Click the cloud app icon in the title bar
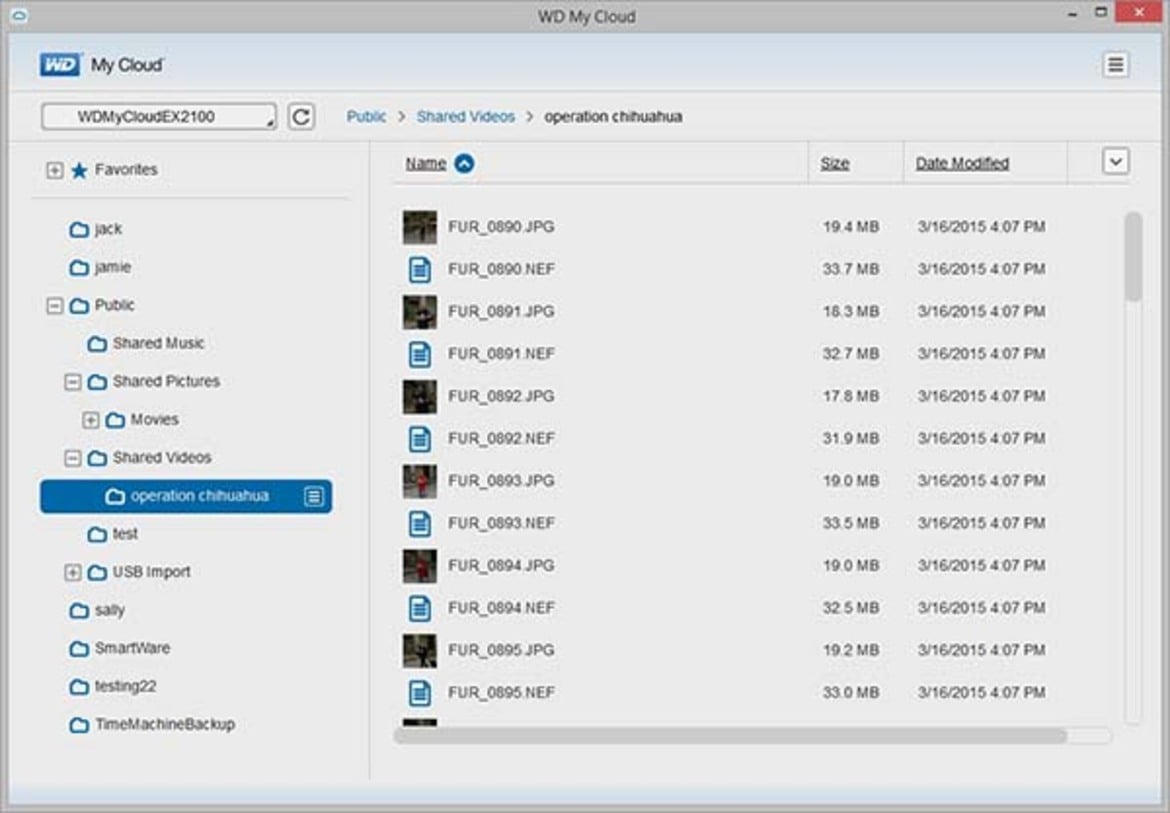Screen dimensions: 1170x813 (x=19, y=15)
